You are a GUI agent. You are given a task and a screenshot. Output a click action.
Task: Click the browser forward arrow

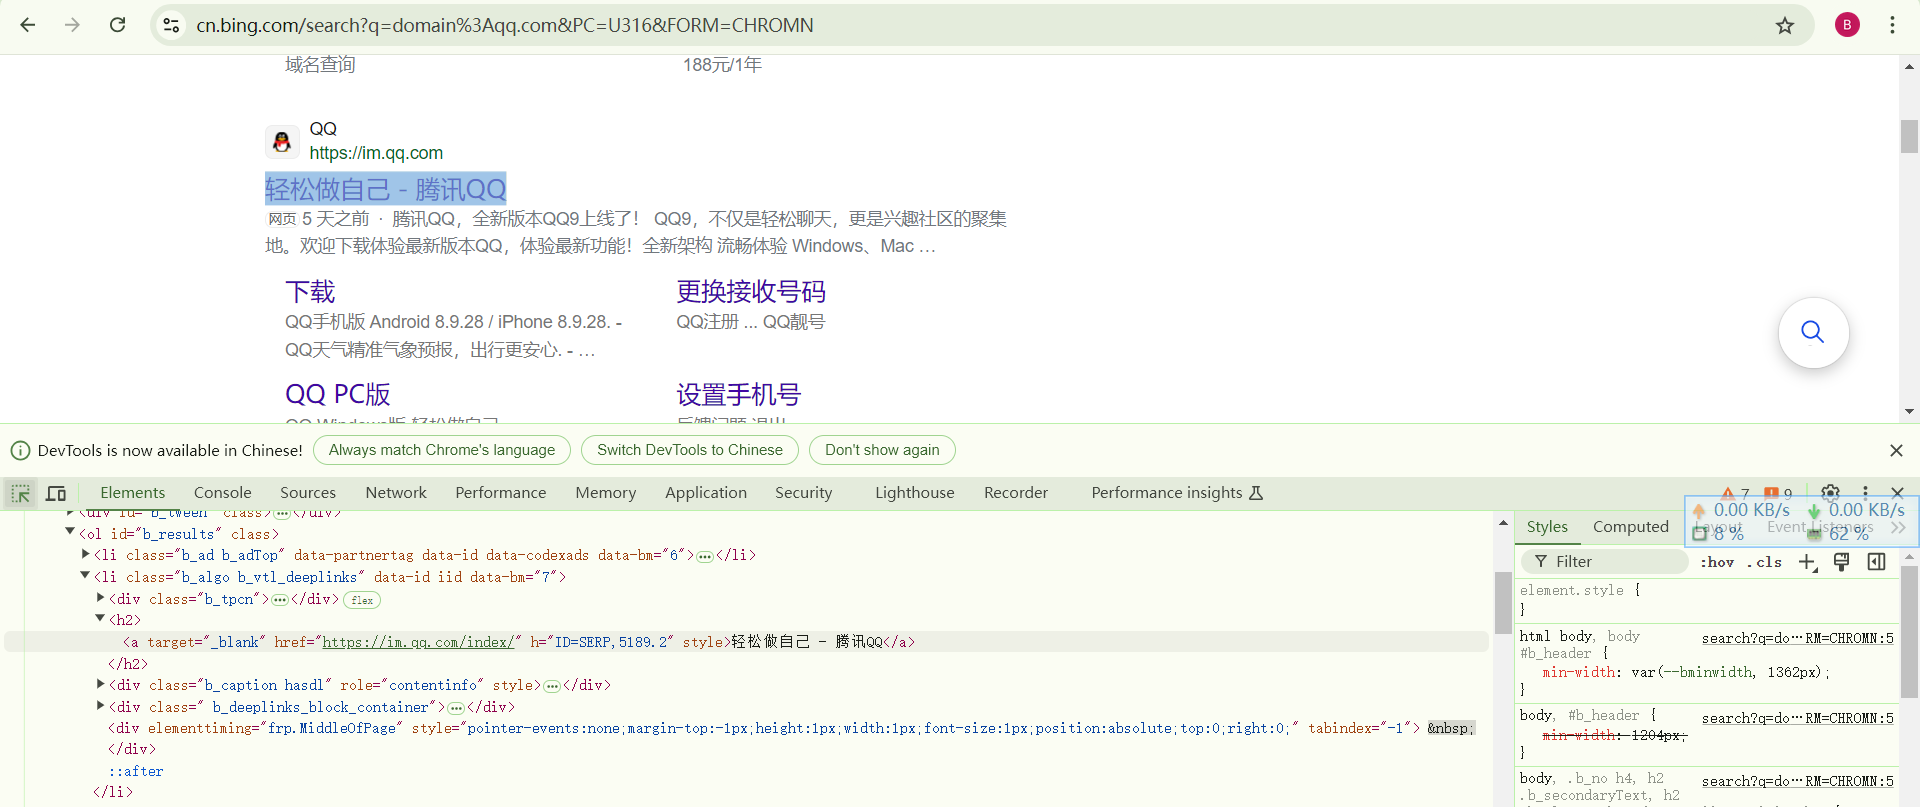[72, 25]
